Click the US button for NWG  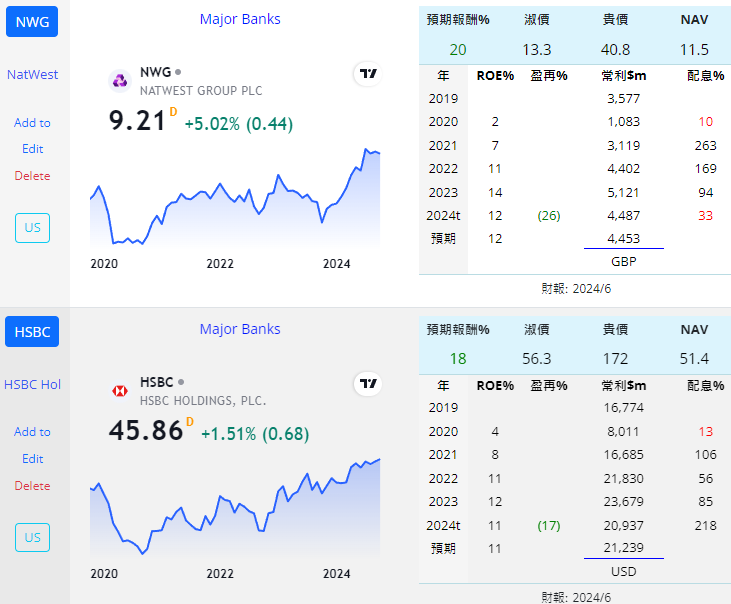point(32,228)
